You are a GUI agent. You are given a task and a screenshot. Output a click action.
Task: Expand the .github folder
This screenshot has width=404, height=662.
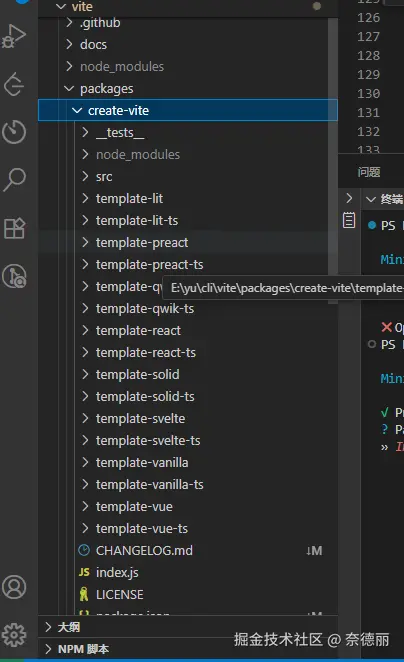coord(70,22)
